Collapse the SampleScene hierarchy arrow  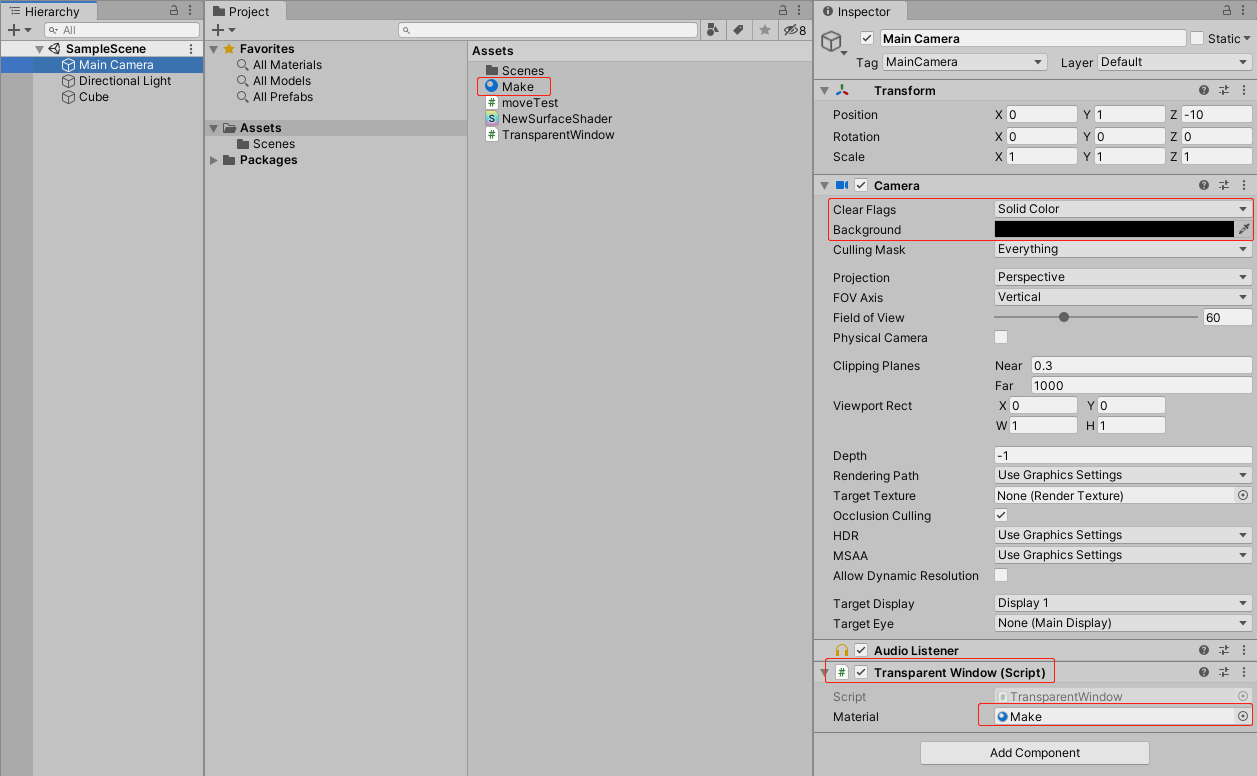pos(39,49)
